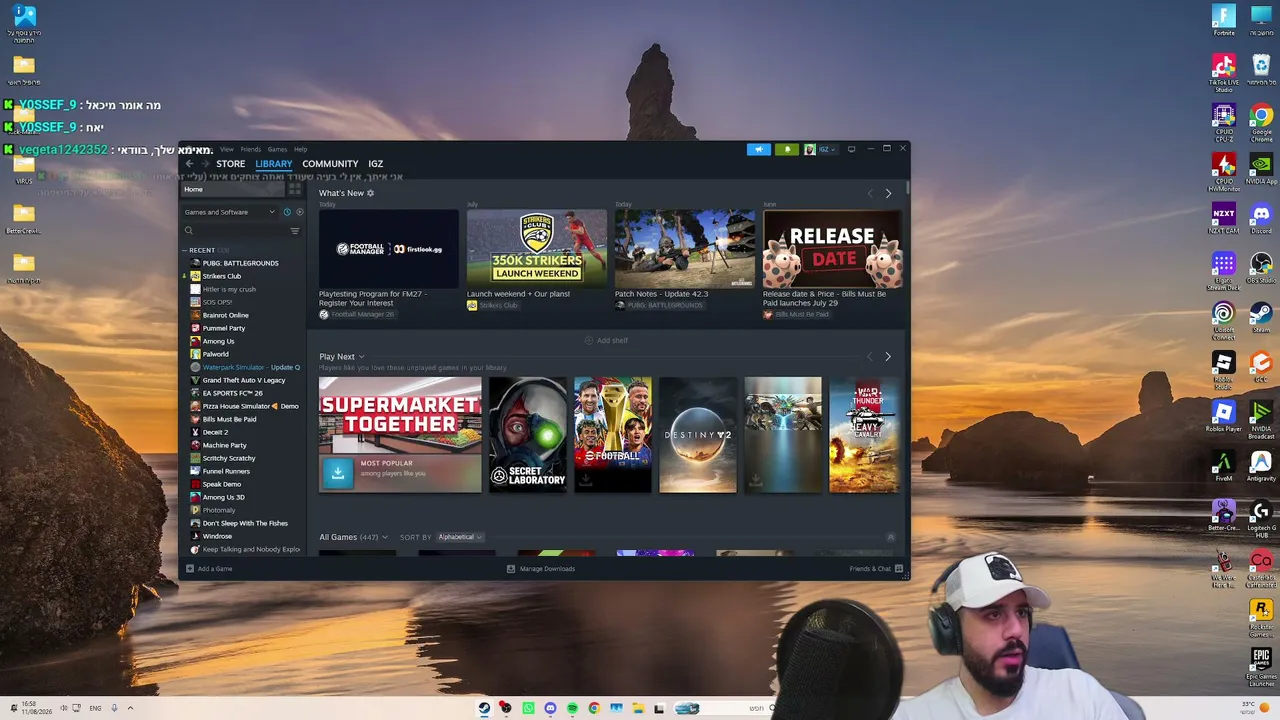Open Steam announcements megaphone button
The image size is (1280, 720).
pyautogui.click(x=759, y=149)
